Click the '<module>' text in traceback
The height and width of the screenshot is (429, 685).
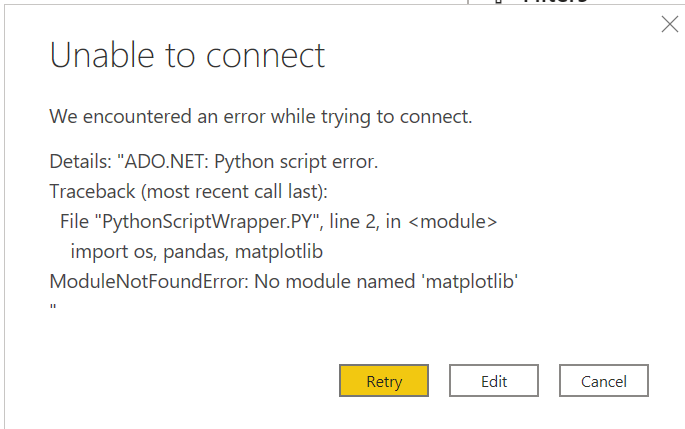(x=453, y=221)
